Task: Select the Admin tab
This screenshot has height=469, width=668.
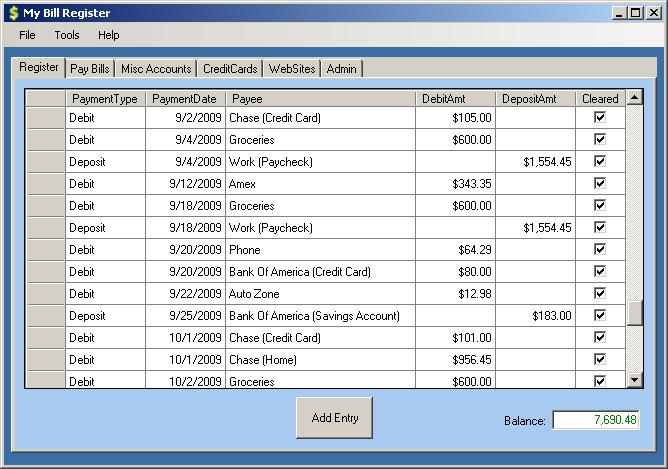Action: pyautogui.click(x=342, y=69)
